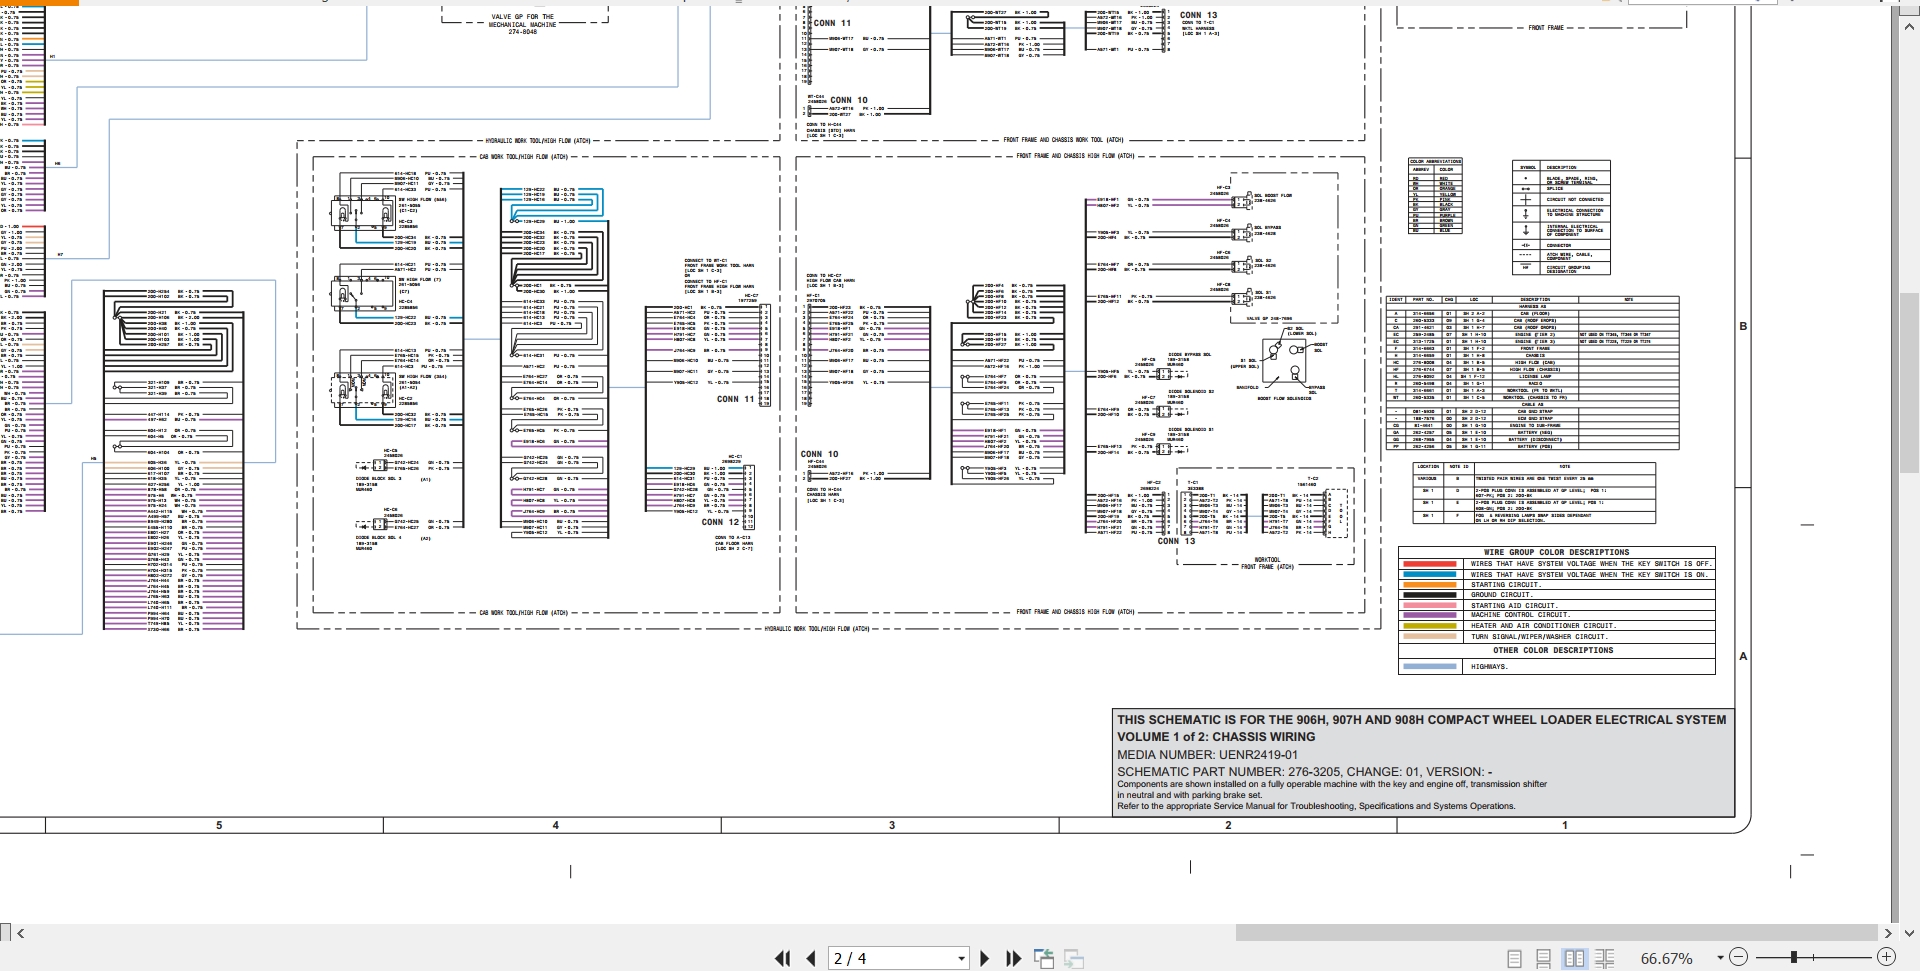Click grid column label 1
The image size is (1920, 971).
pyautogui.click(x=1565, y=825)
